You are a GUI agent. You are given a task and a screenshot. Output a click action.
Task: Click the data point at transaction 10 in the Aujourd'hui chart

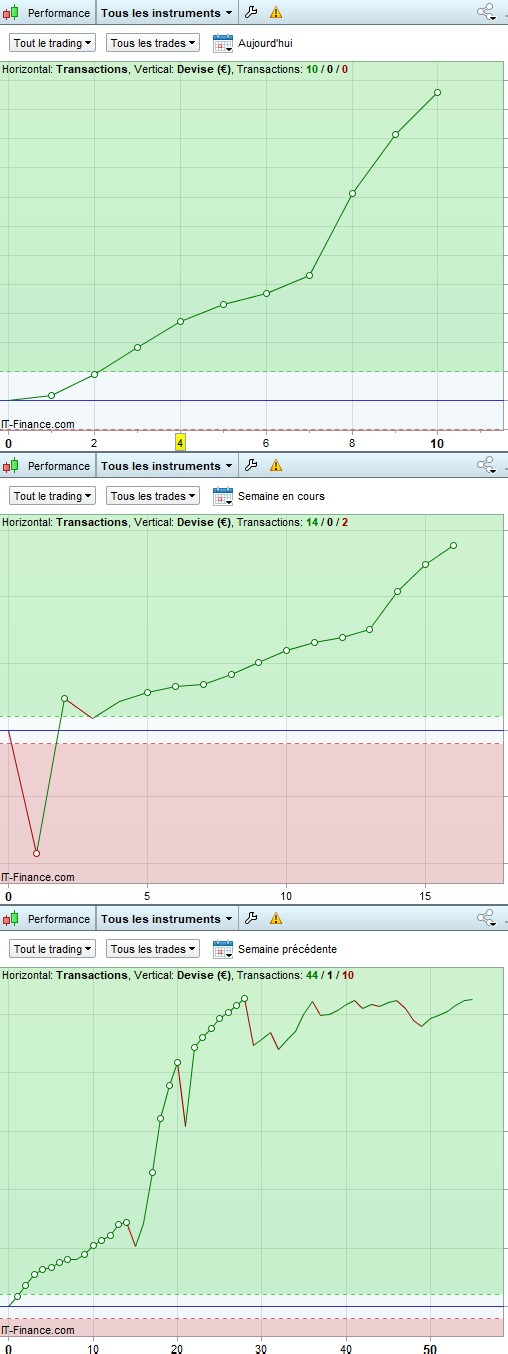(438, 93)
